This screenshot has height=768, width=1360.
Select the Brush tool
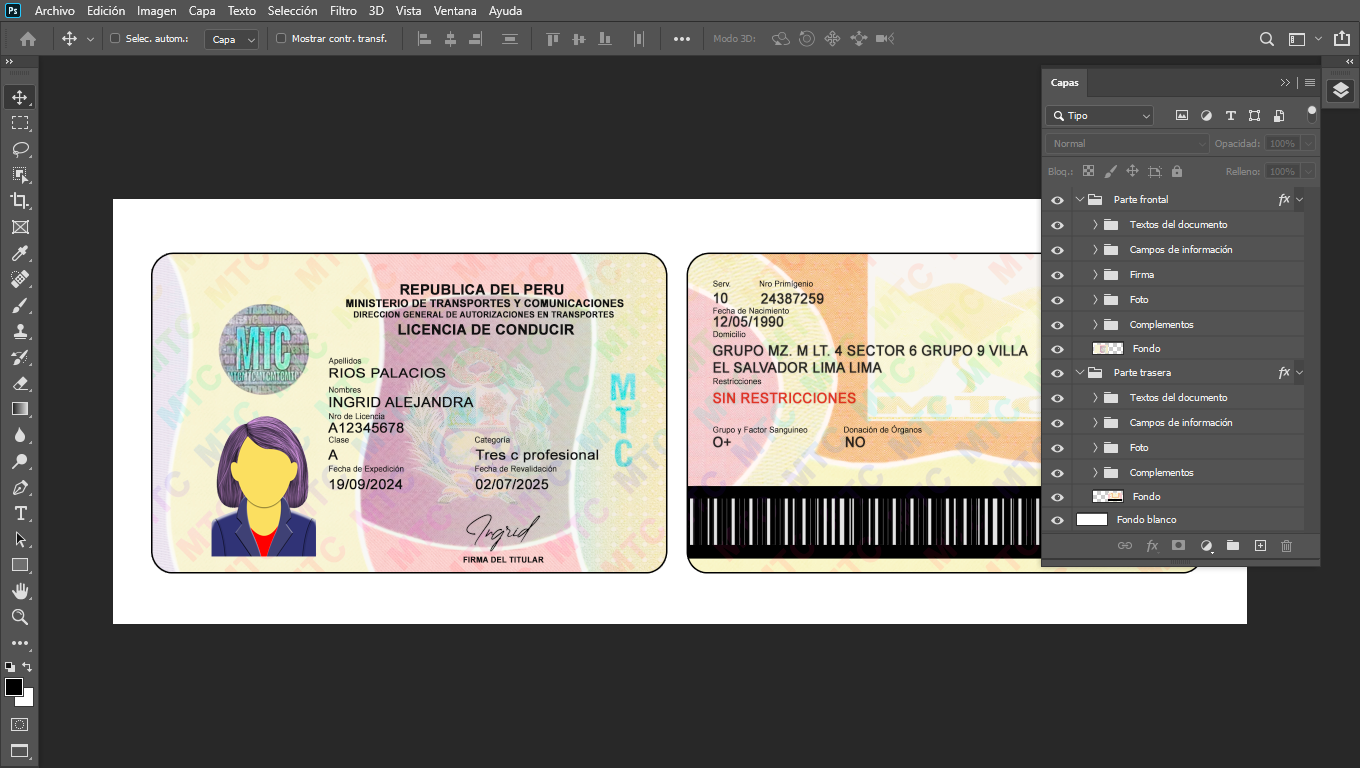click(x=20, y=305)
